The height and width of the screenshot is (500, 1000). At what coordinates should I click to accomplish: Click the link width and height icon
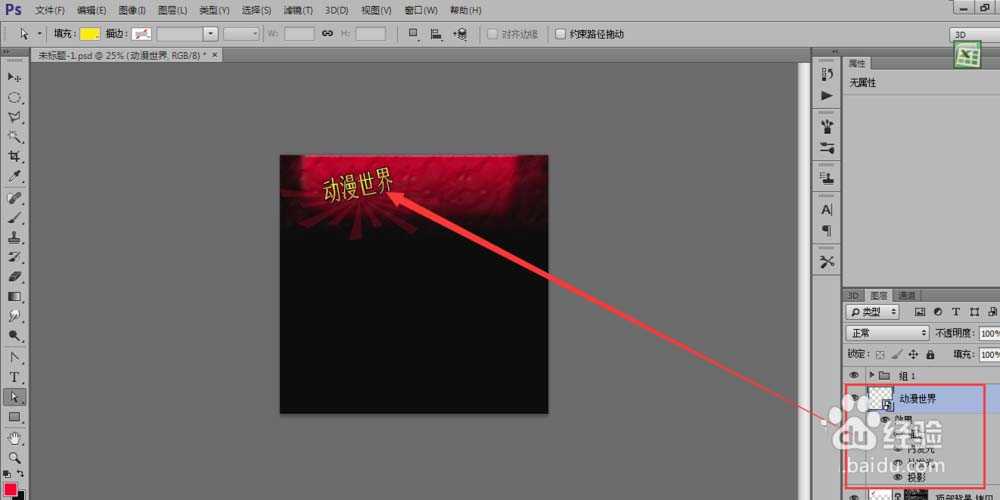click(x=326, y=34)
